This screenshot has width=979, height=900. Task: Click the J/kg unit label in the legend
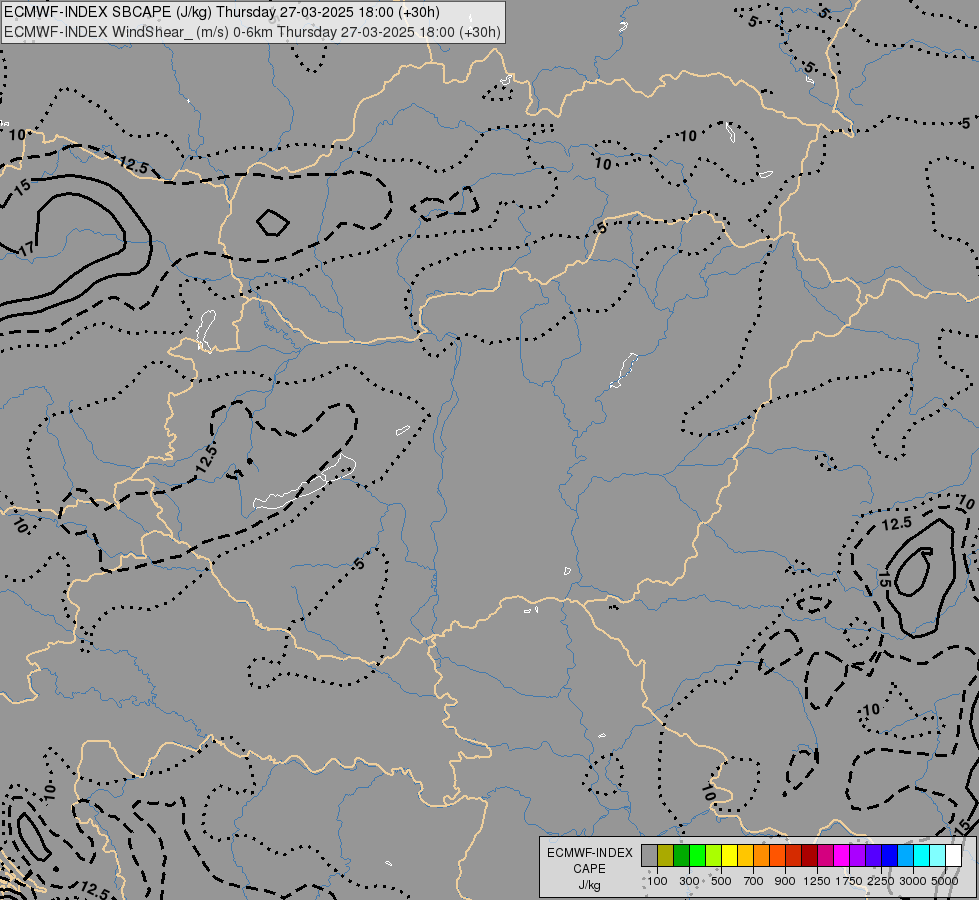589,885
